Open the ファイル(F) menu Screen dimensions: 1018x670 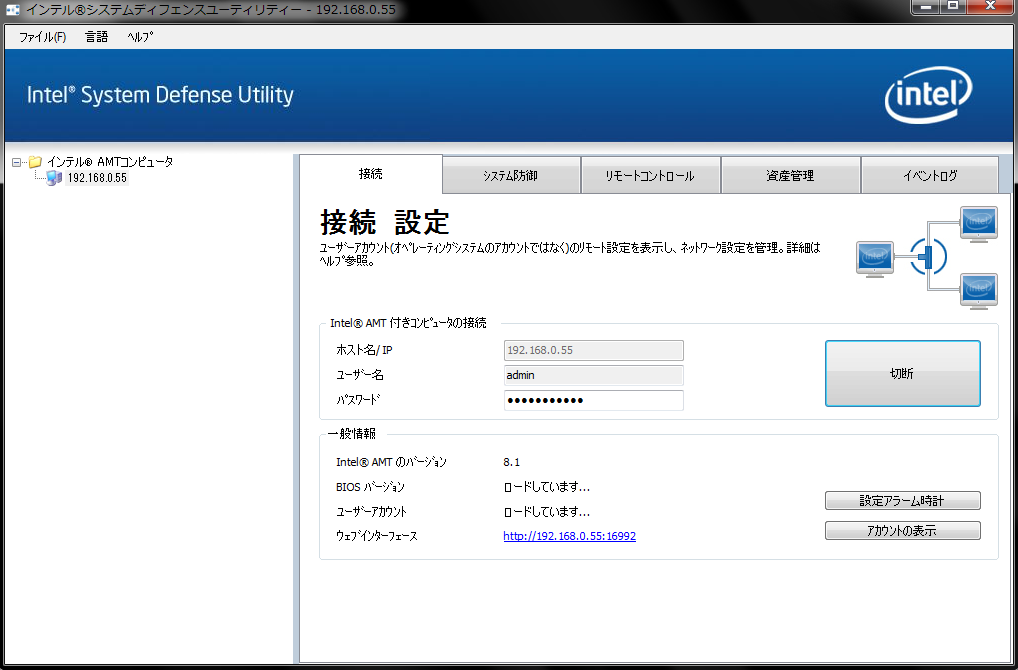click(x=43, y=37)
